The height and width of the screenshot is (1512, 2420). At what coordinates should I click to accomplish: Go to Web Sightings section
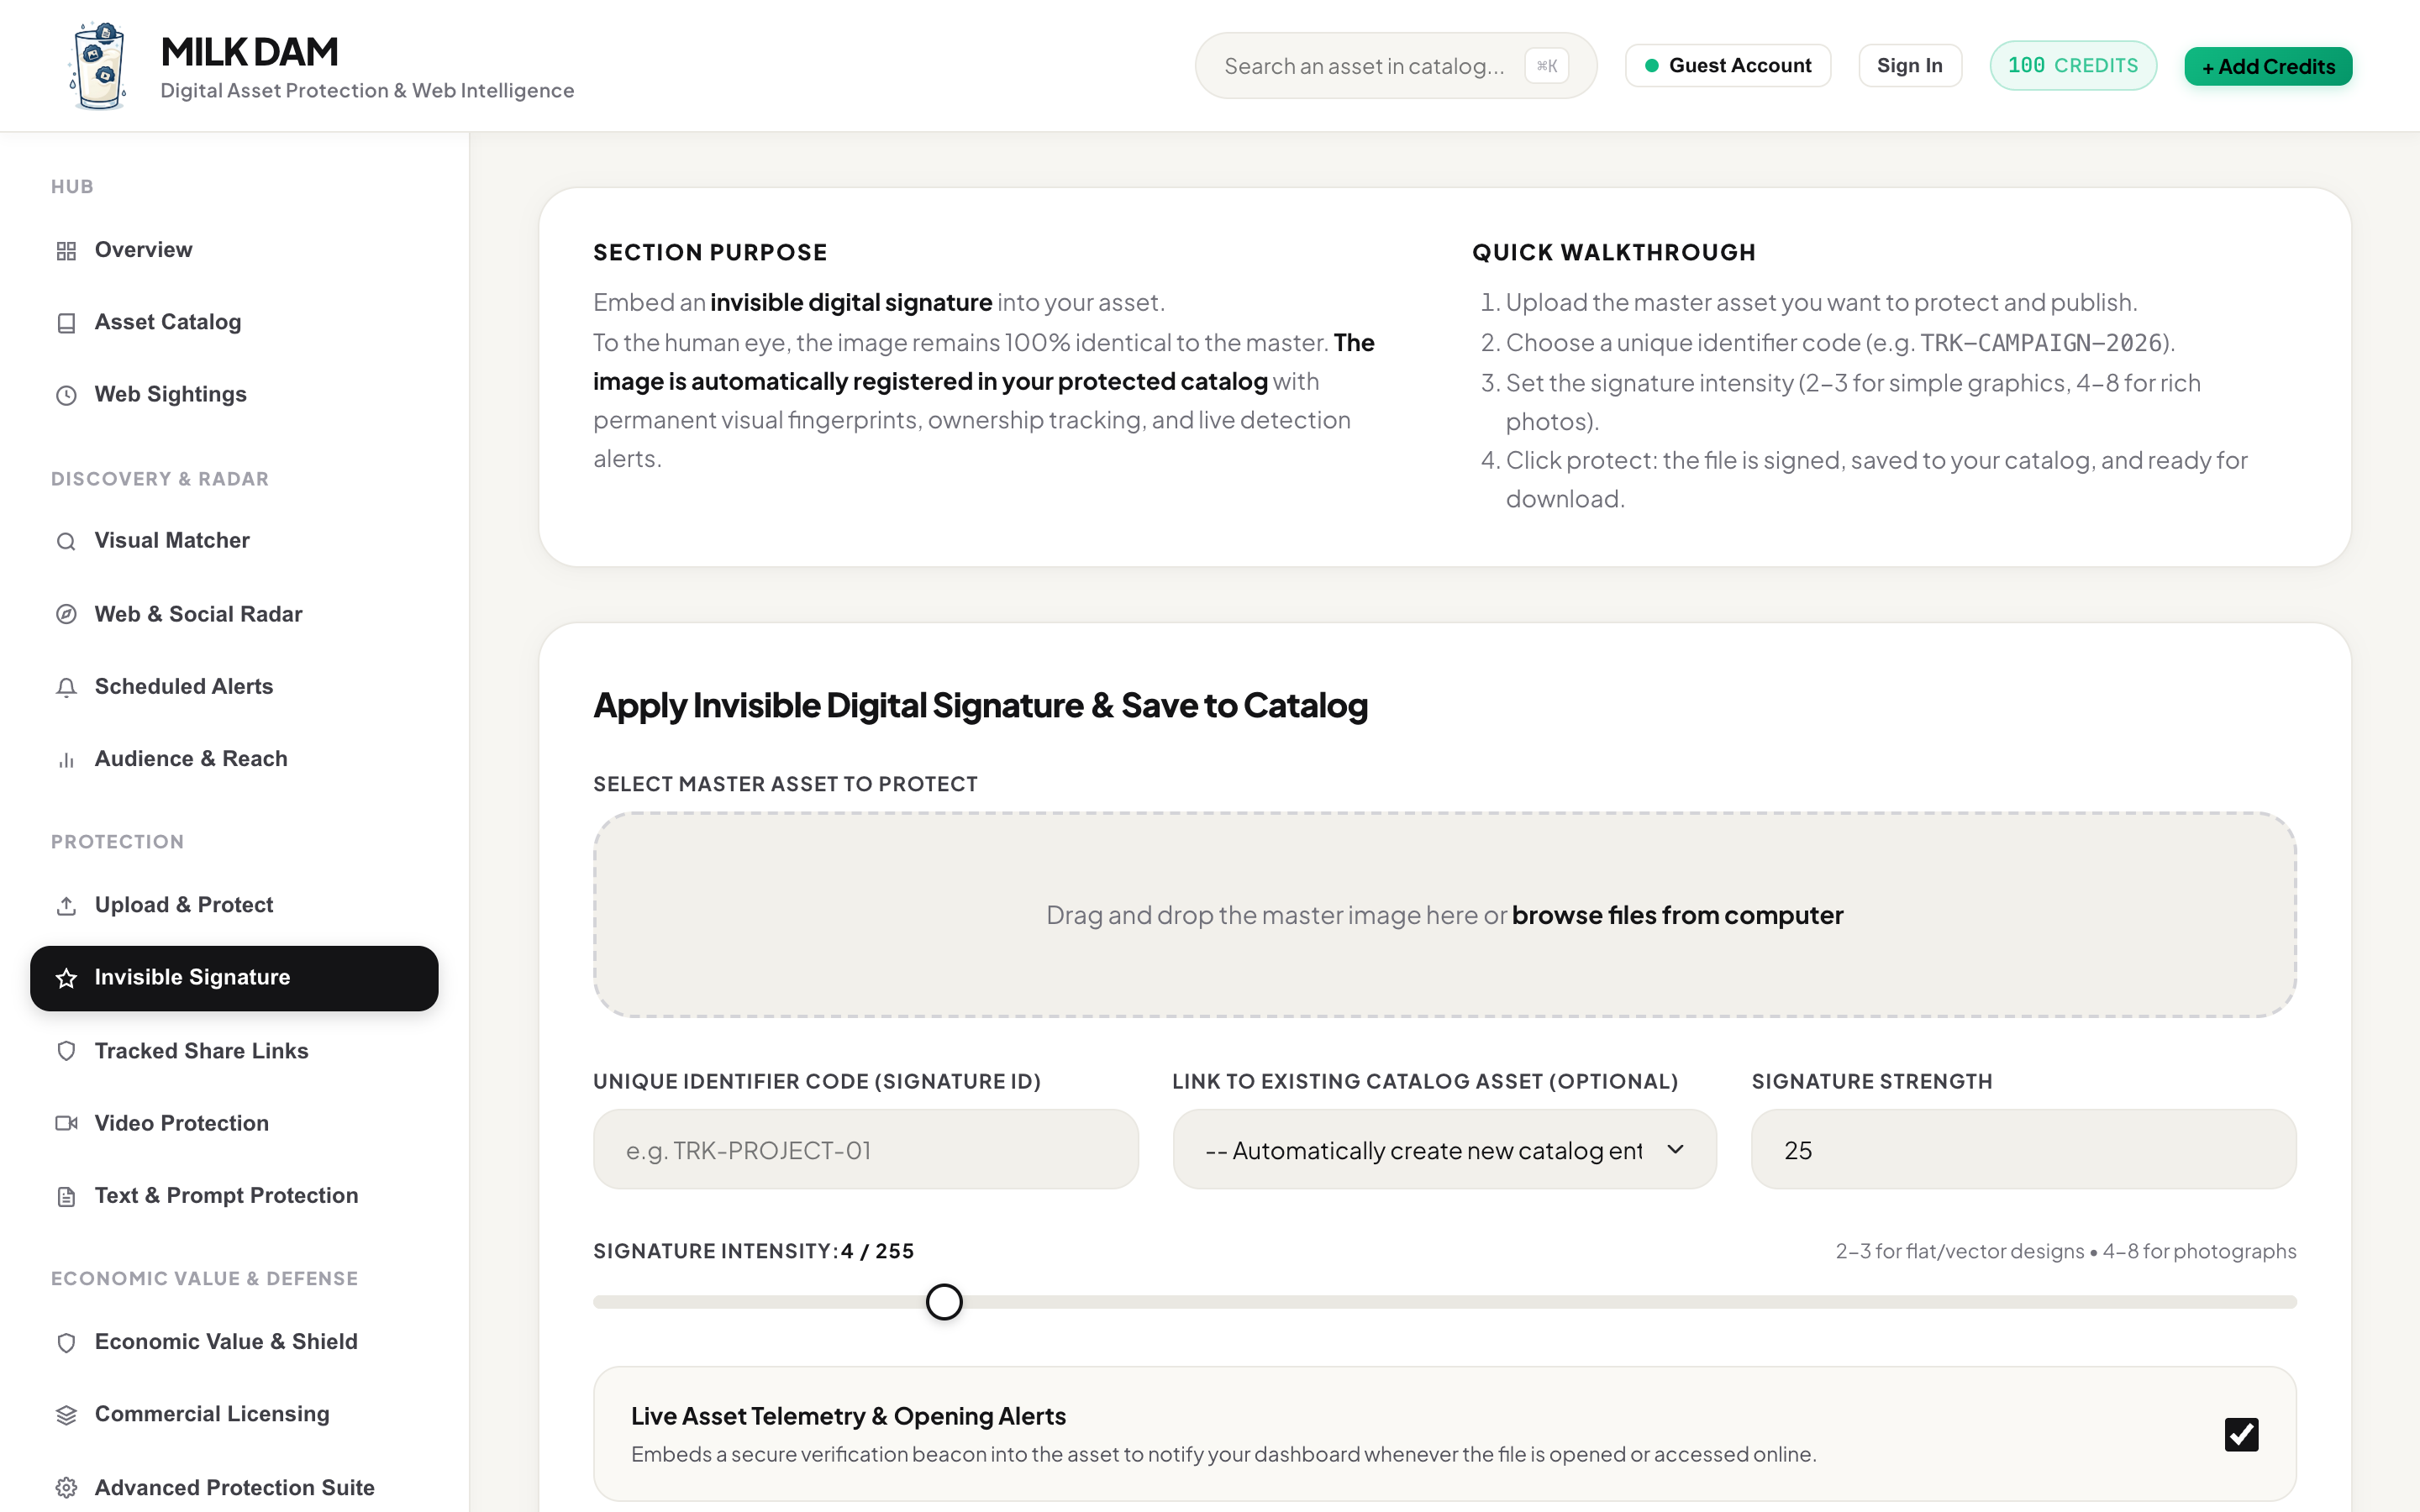point(234,394)
